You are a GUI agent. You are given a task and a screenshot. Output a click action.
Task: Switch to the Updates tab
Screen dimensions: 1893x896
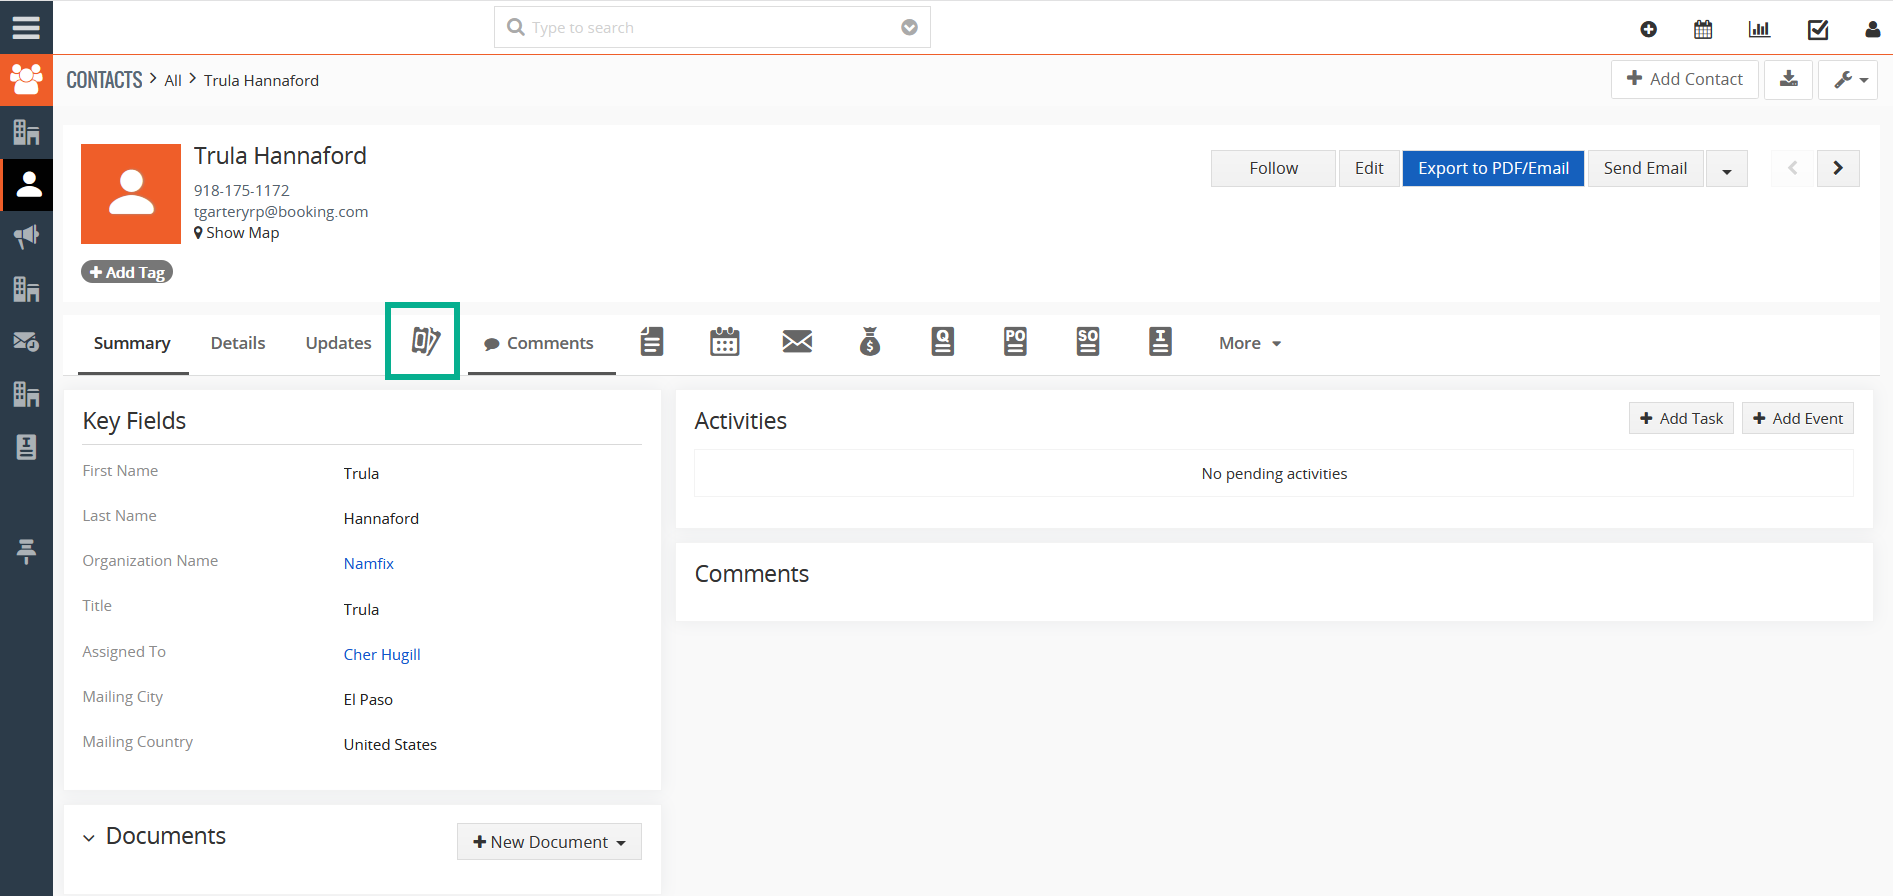pyautogui.click(x=338, y=343)
